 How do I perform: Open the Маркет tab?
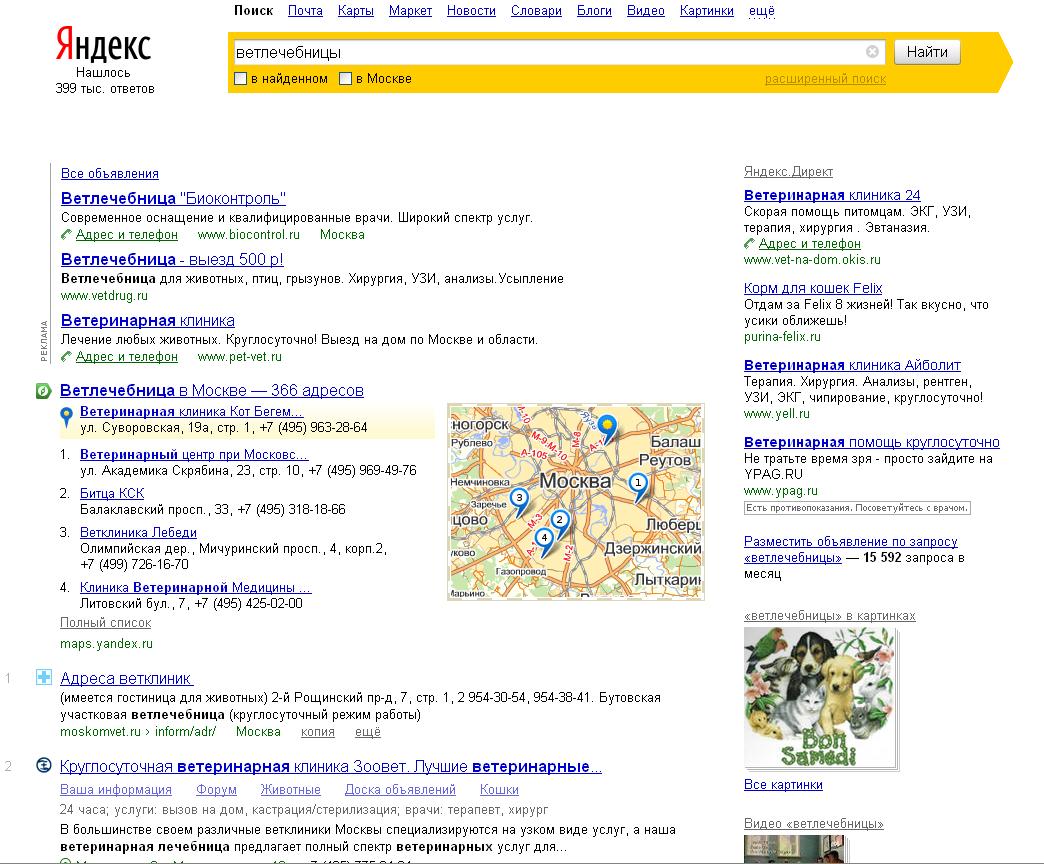coord(410,11)
